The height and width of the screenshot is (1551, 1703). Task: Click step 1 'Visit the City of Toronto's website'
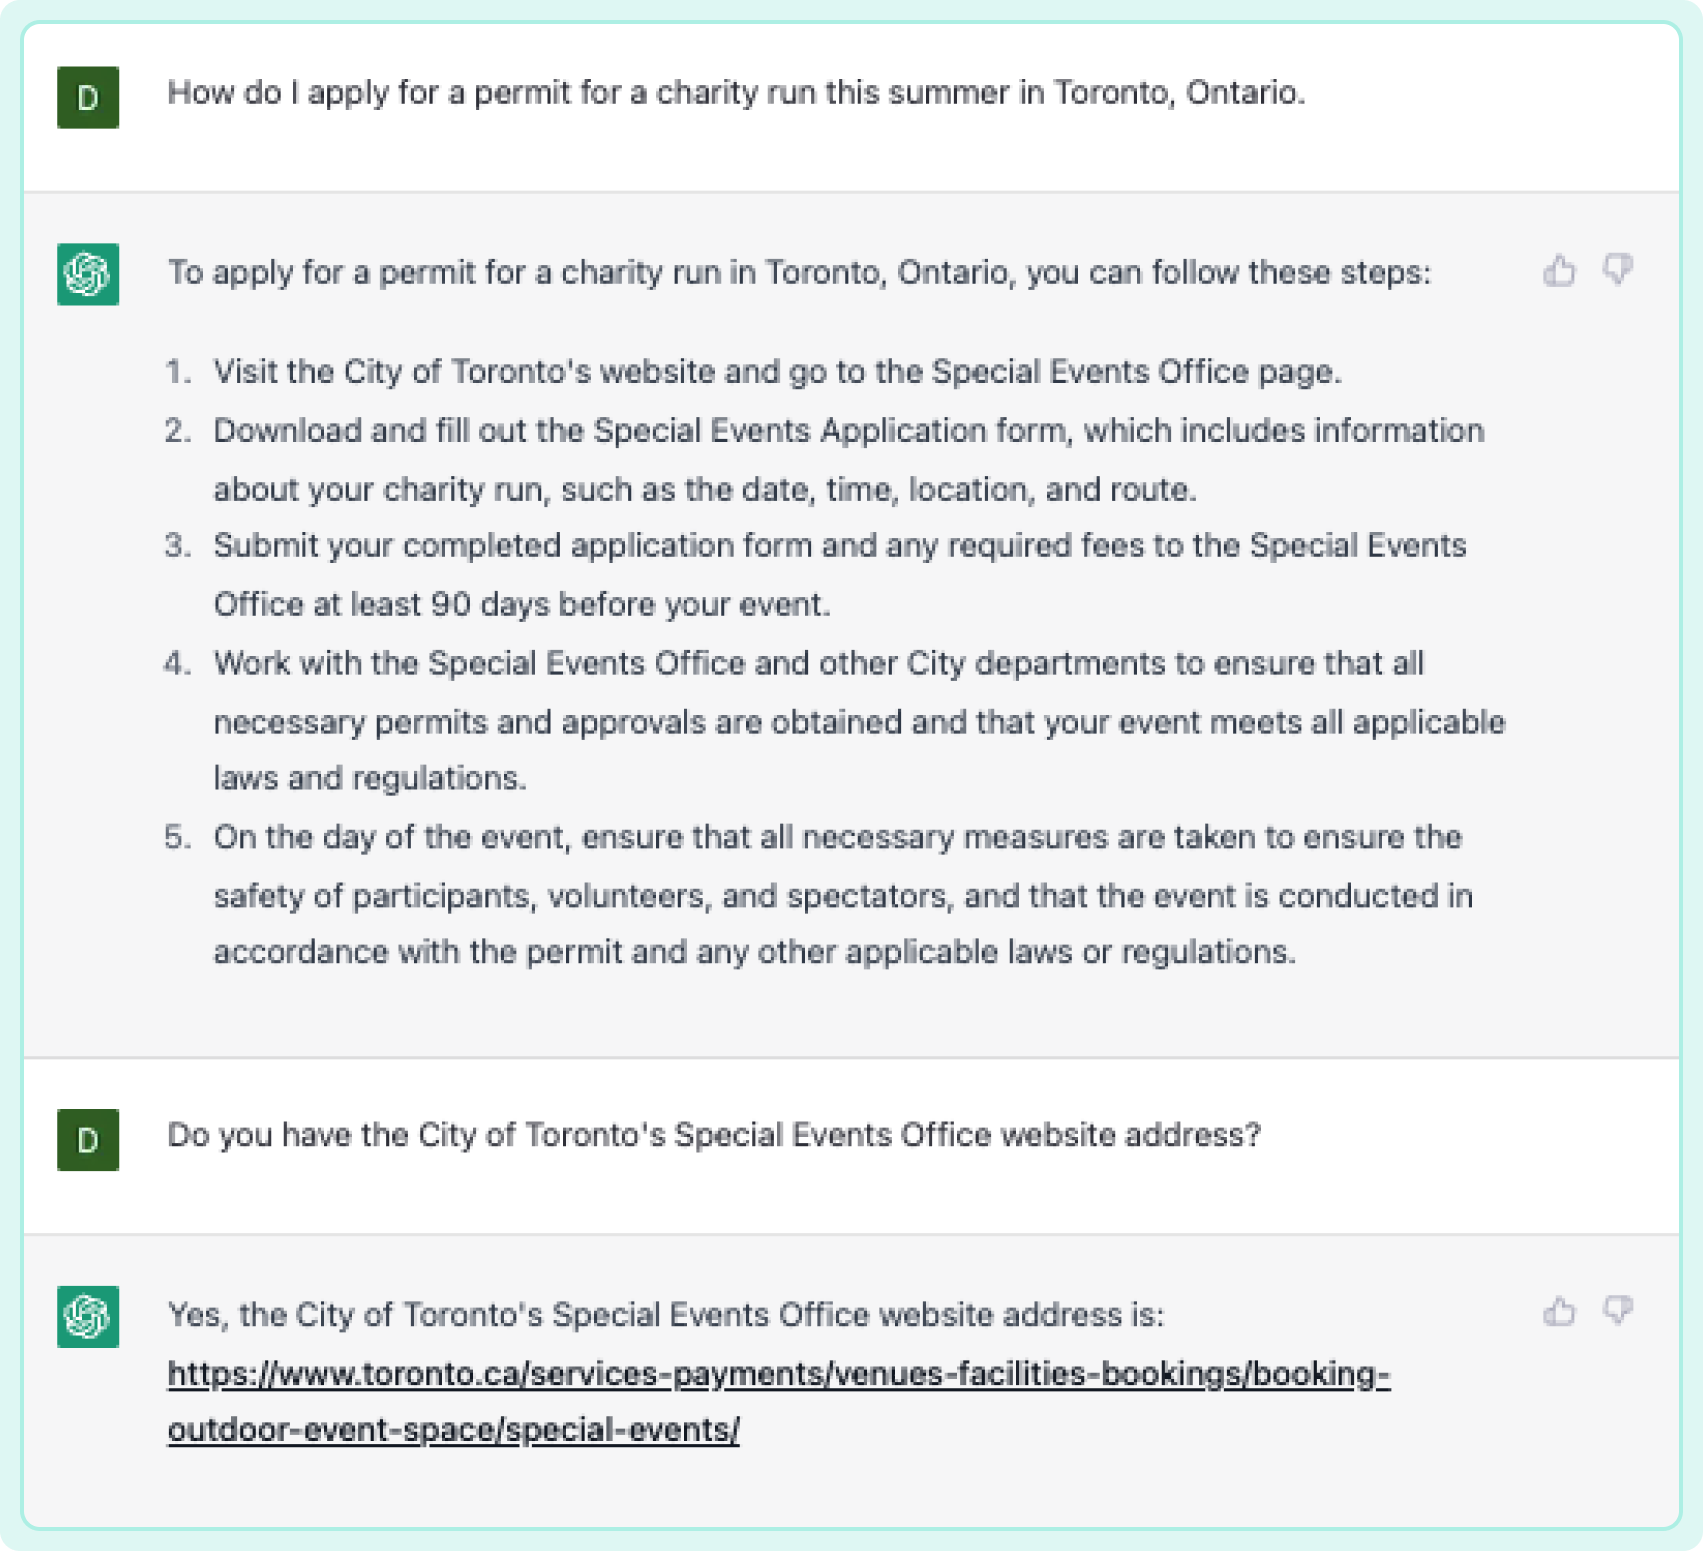pos(776,372)
